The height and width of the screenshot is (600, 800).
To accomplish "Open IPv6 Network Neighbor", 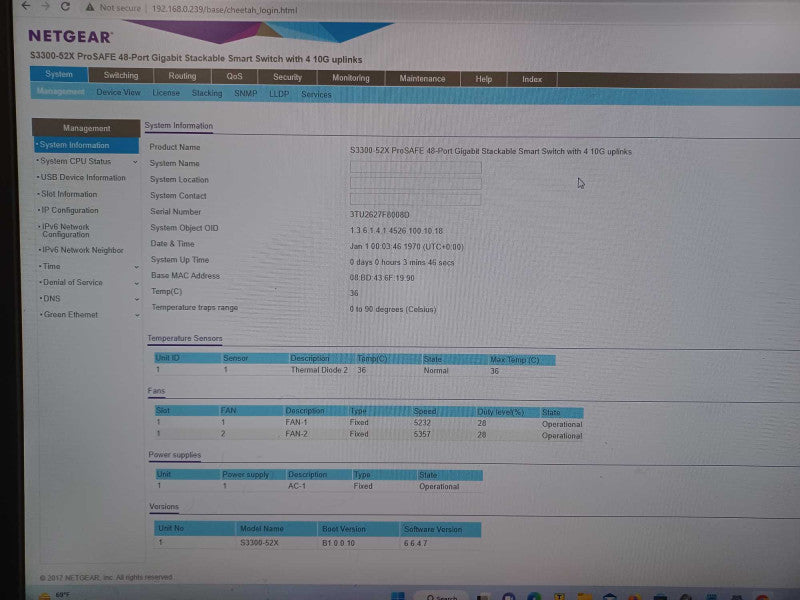I will click(x=82, y=250).
